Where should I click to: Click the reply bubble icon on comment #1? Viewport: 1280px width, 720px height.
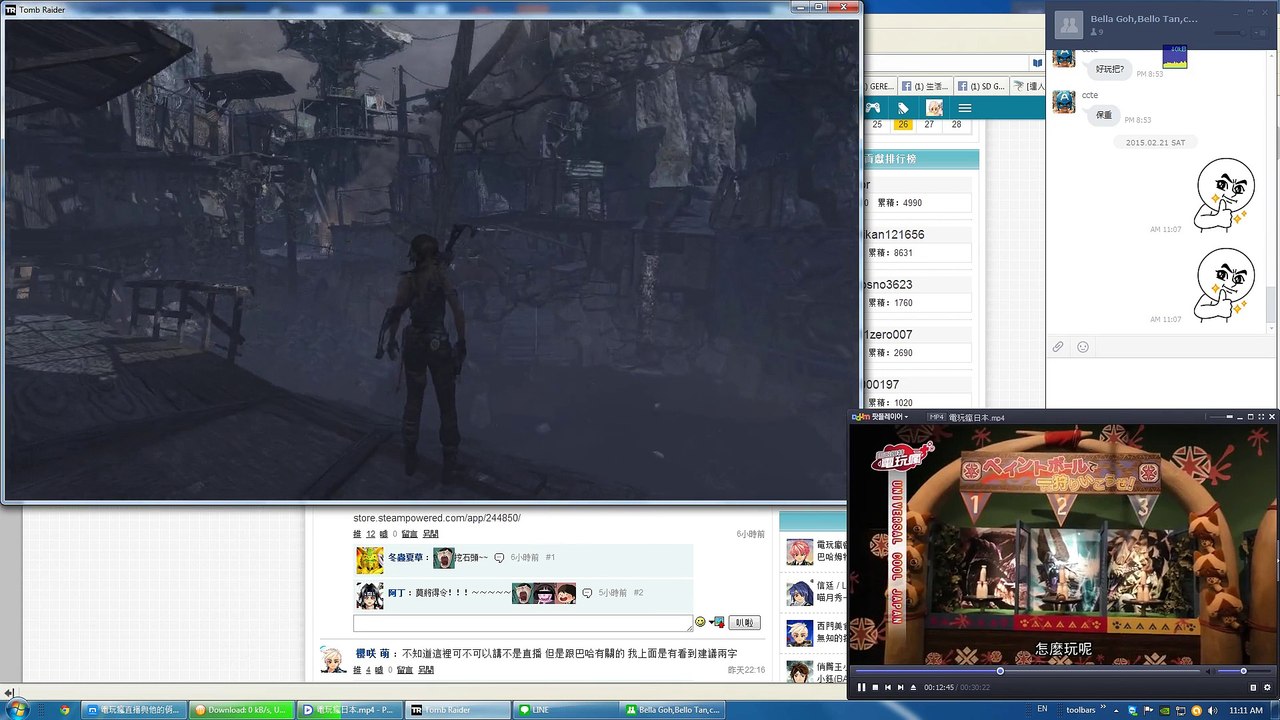pos(499,558)
